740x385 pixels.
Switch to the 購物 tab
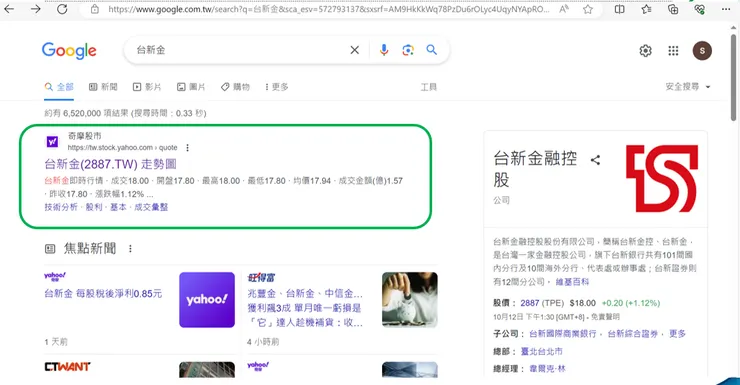coord(235,87)
